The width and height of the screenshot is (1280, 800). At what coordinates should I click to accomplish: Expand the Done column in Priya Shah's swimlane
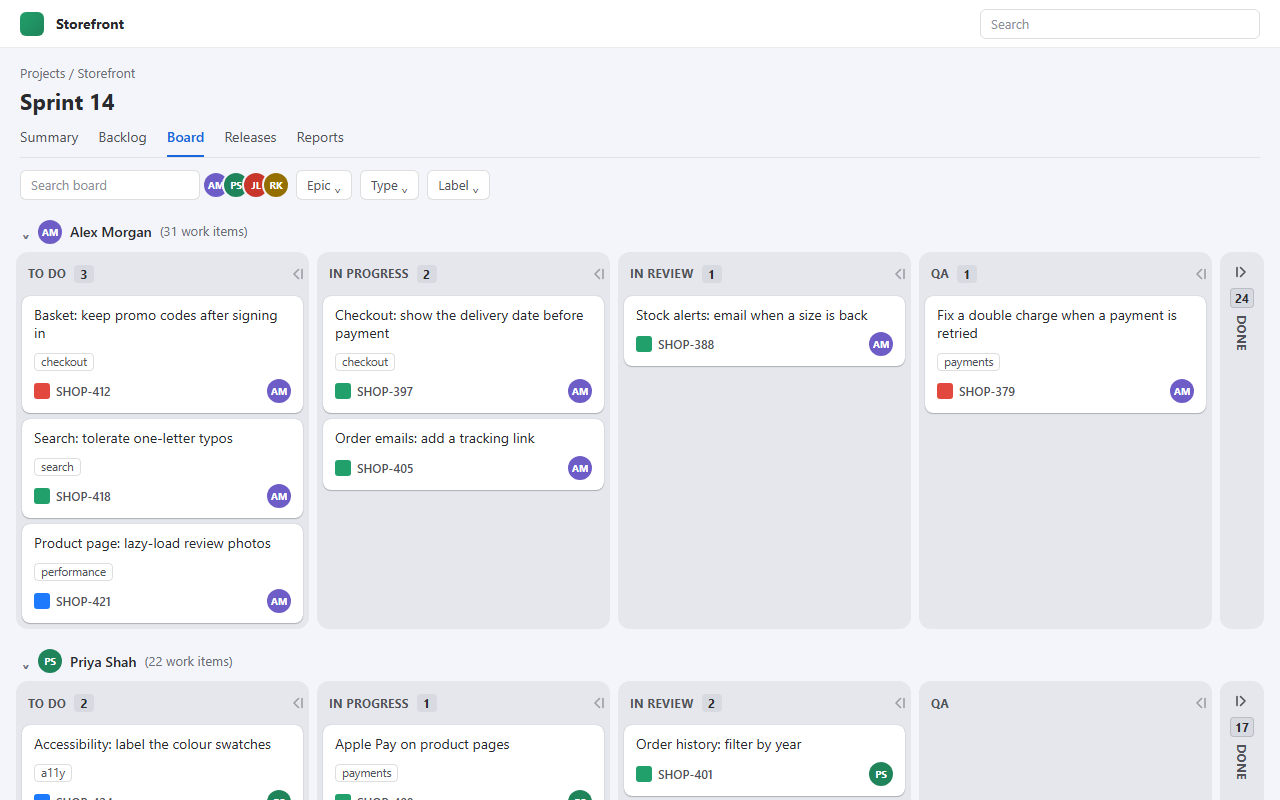coord(1241,702)
